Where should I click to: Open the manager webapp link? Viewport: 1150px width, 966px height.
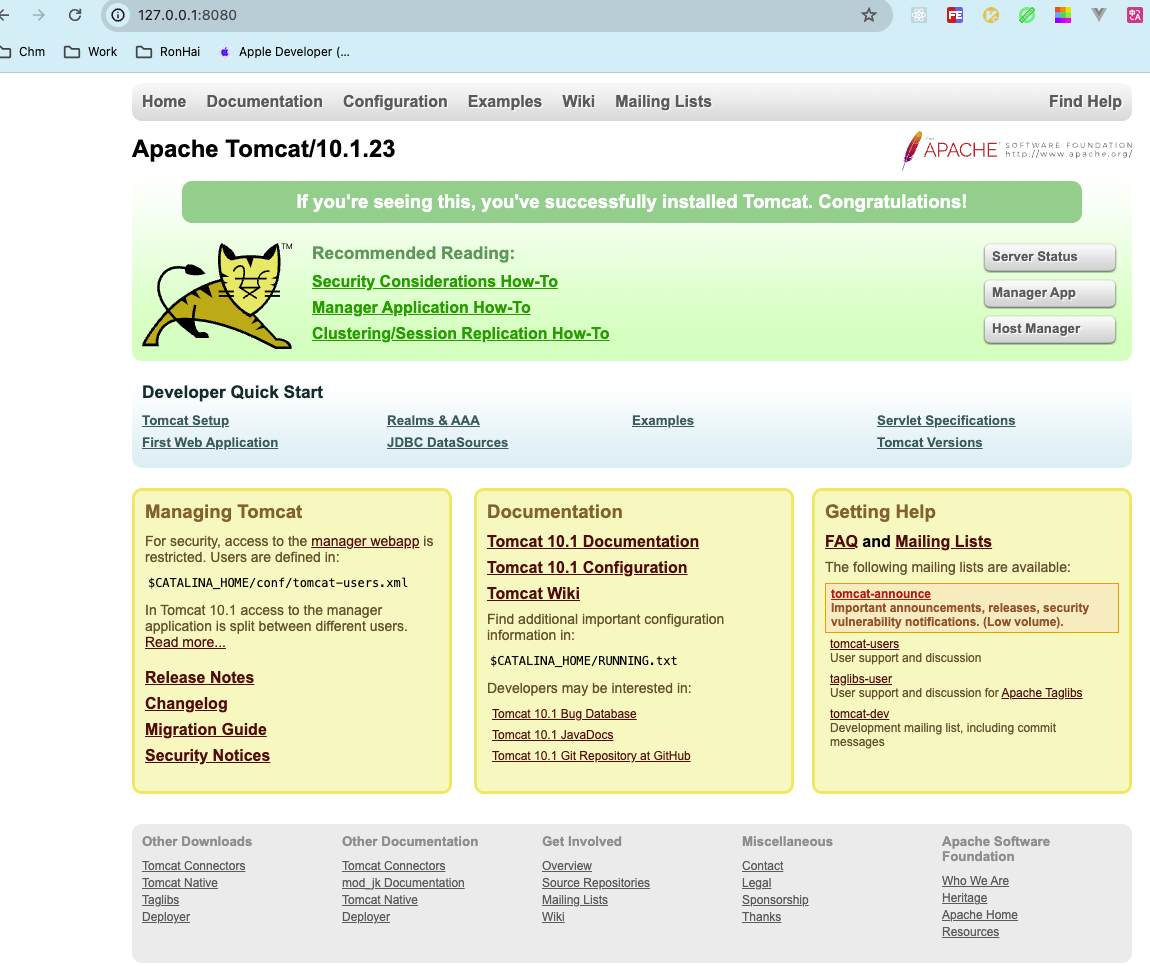(x=365, y=541)
